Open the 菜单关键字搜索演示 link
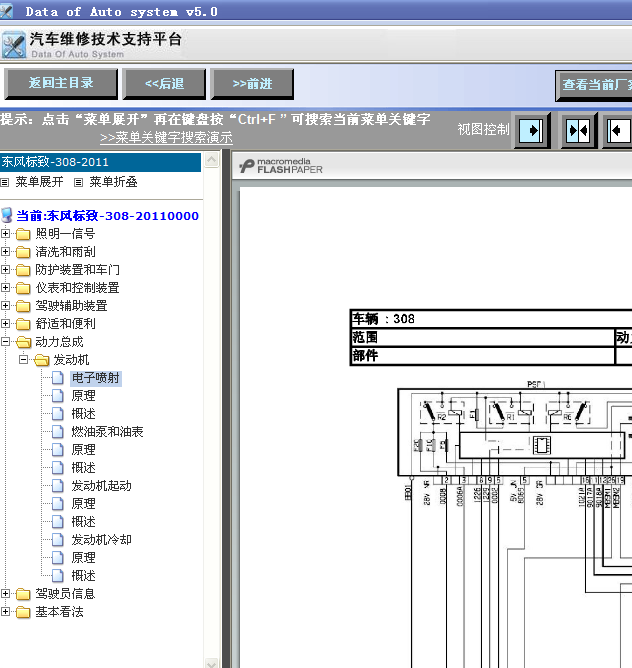Image resolution: width=632 pixels, height=668 pixels. 166,137
